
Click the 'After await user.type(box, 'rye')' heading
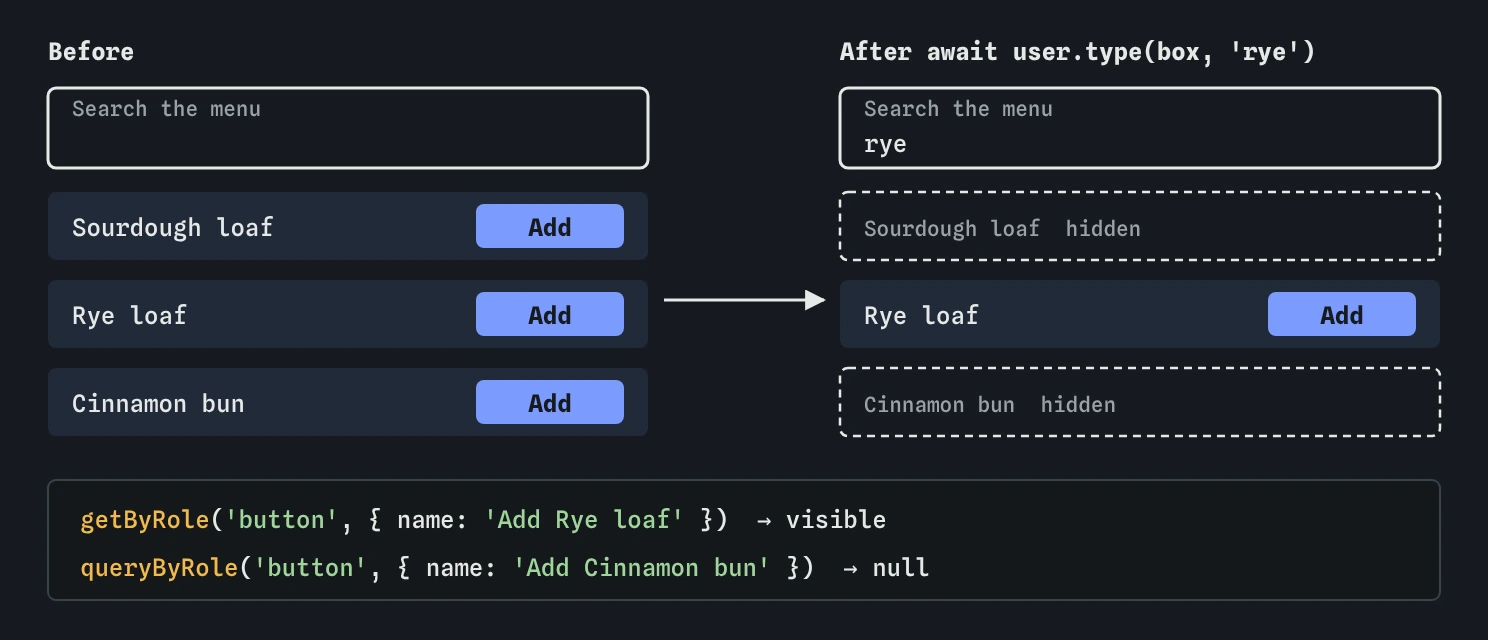[1077, 52]
